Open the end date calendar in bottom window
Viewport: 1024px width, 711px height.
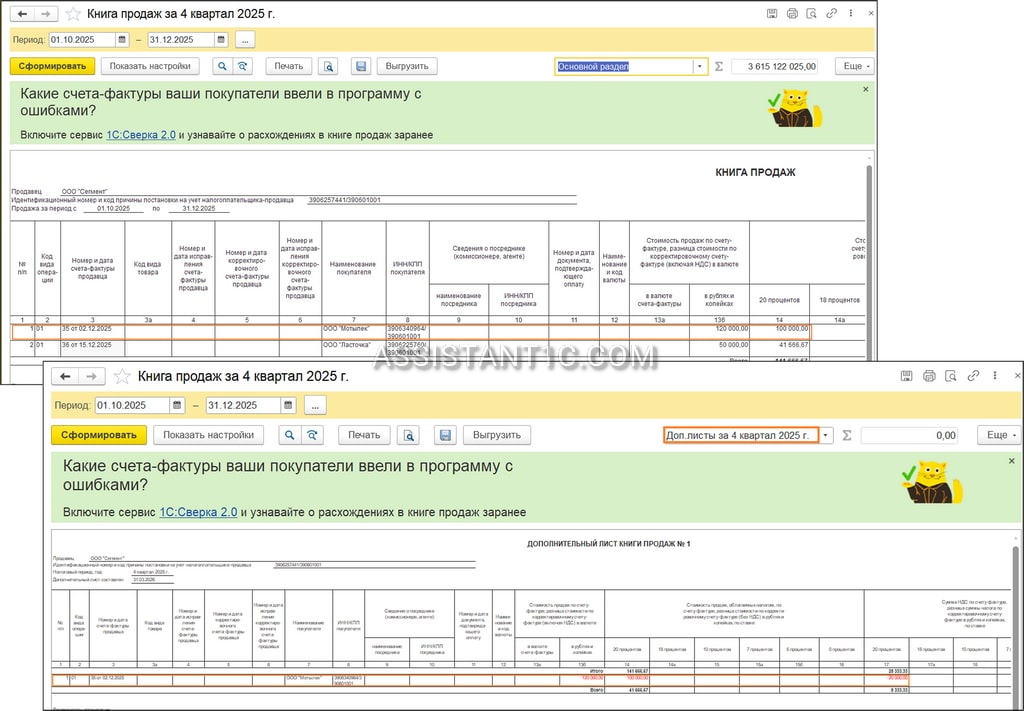point(288,405)
